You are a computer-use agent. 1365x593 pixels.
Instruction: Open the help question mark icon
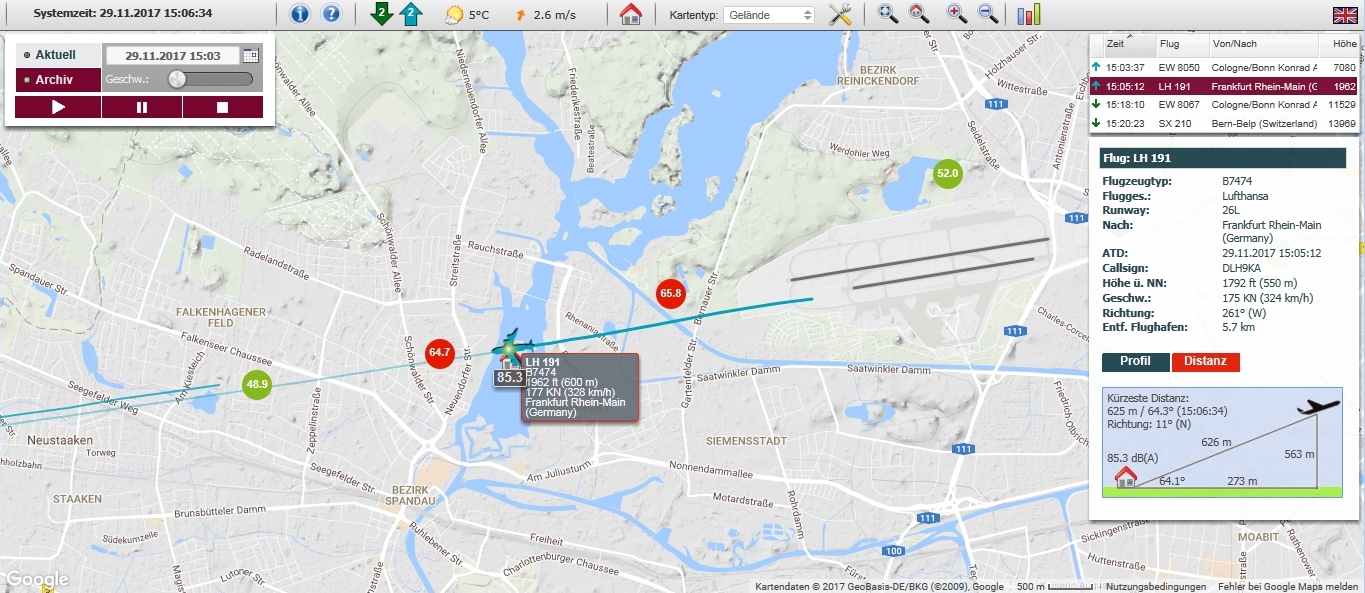pyautogui.click(x=331, y=14)
